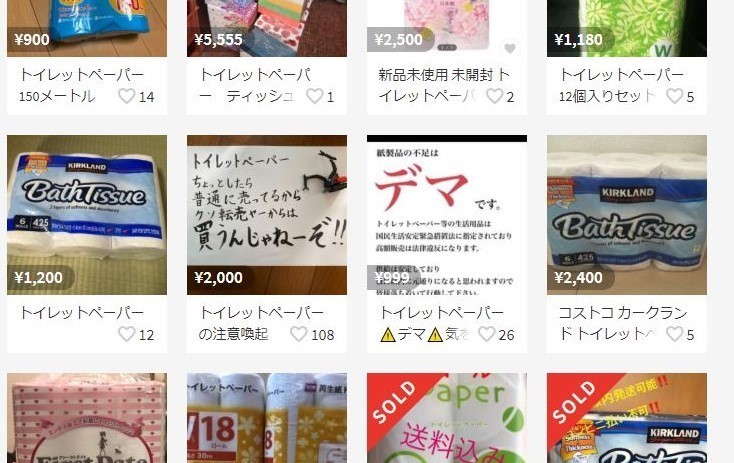Screen dimensions: 734x463
Task: Open the SOLD Kirkland listing image
Action: (627, 418)
